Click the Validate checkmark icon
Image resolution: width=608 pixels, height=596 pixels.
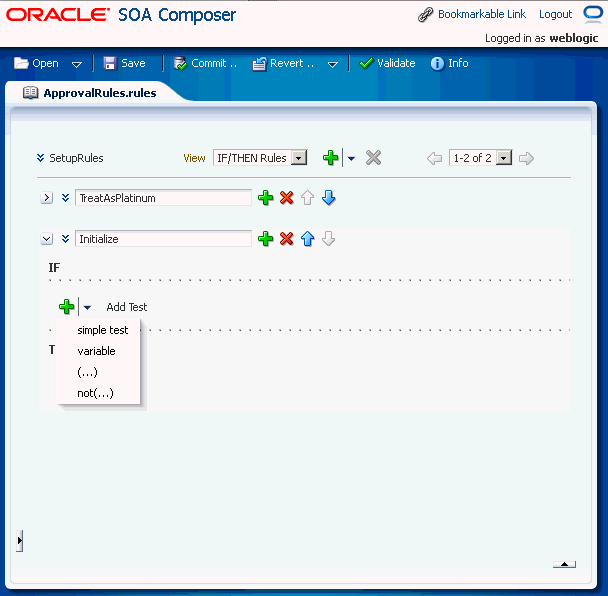coord(366,63)
